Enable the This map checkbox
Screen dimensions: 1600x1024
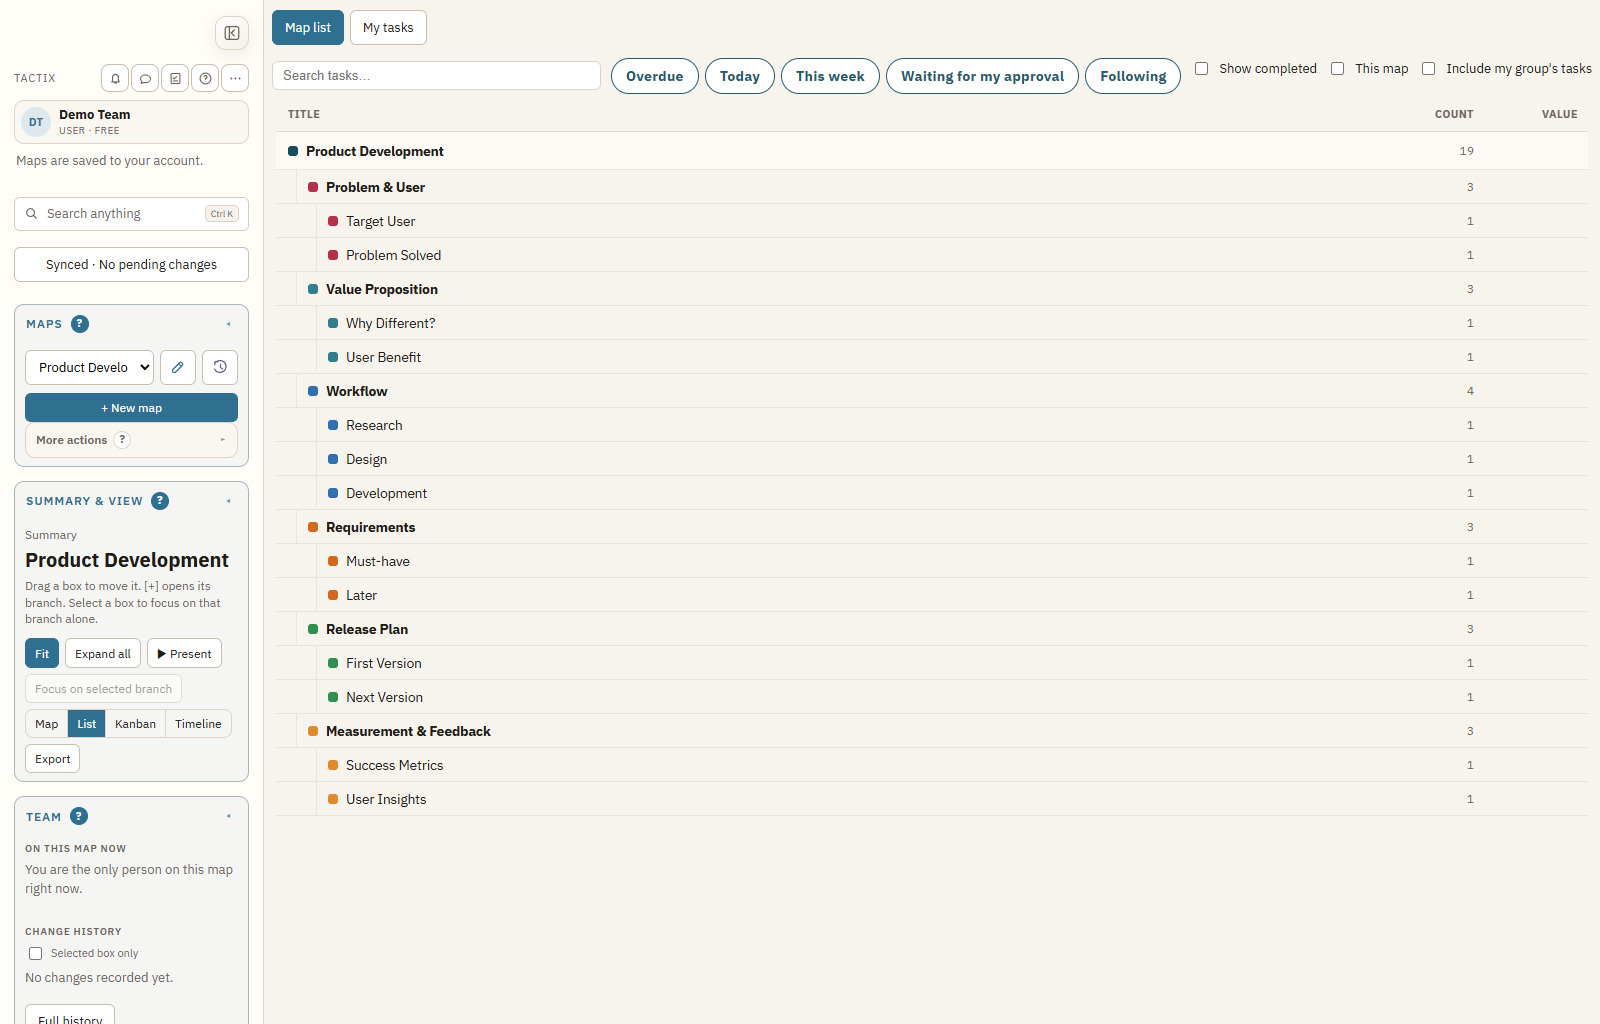tap(1338, 69)
